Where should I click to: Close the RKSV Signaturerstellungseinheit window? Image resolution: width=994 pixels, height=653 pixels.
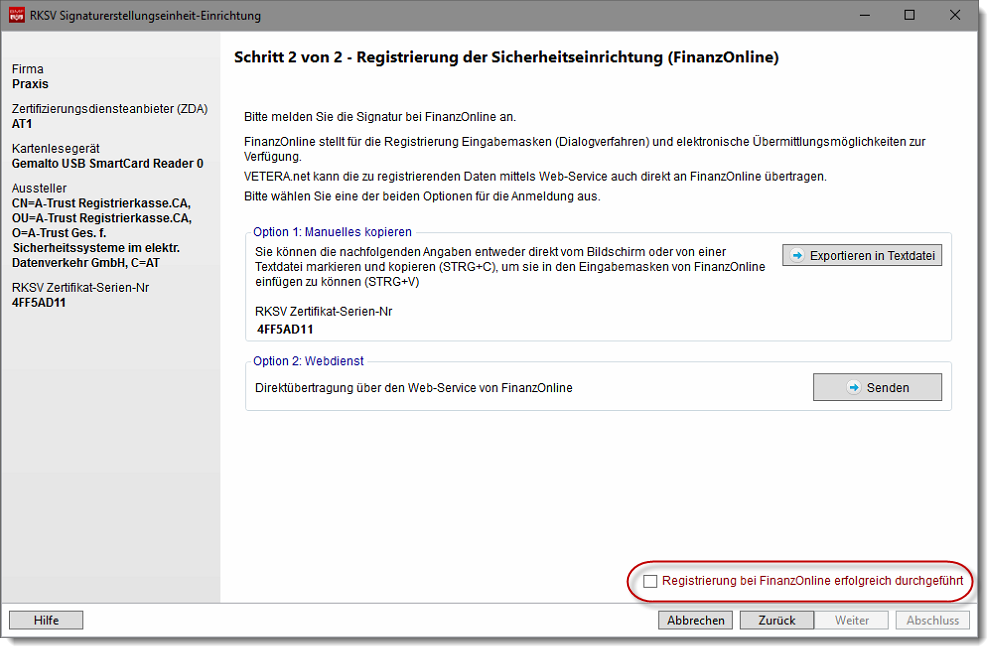955,15
